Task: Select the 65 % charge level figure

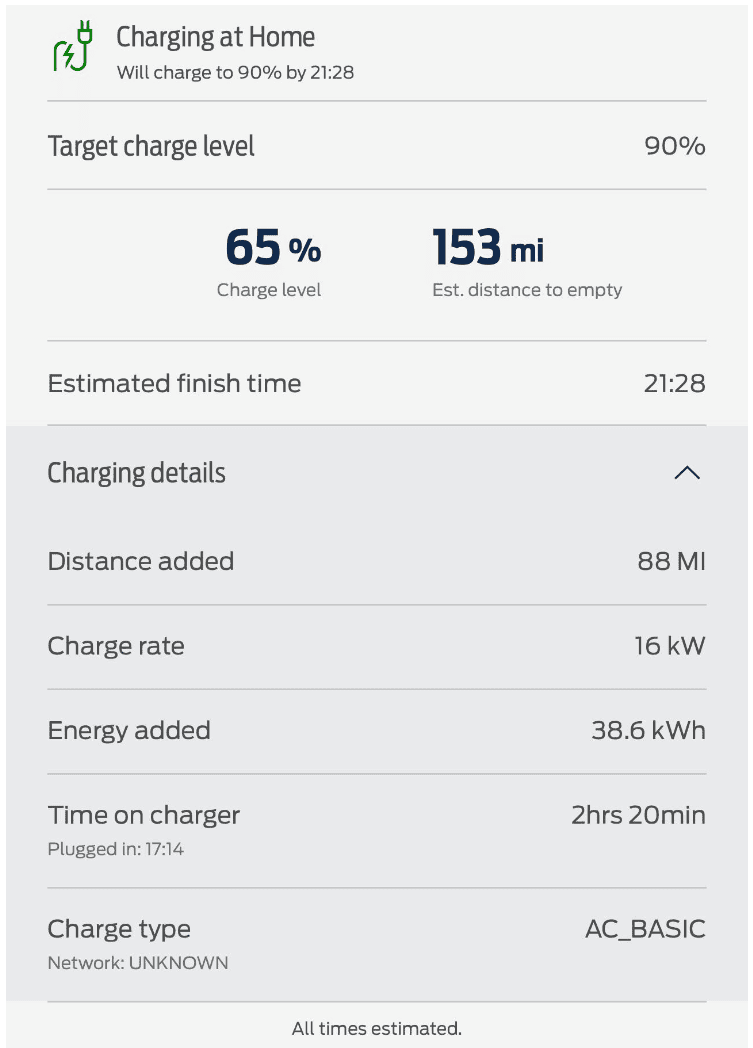Action: (x=273, y=247)
